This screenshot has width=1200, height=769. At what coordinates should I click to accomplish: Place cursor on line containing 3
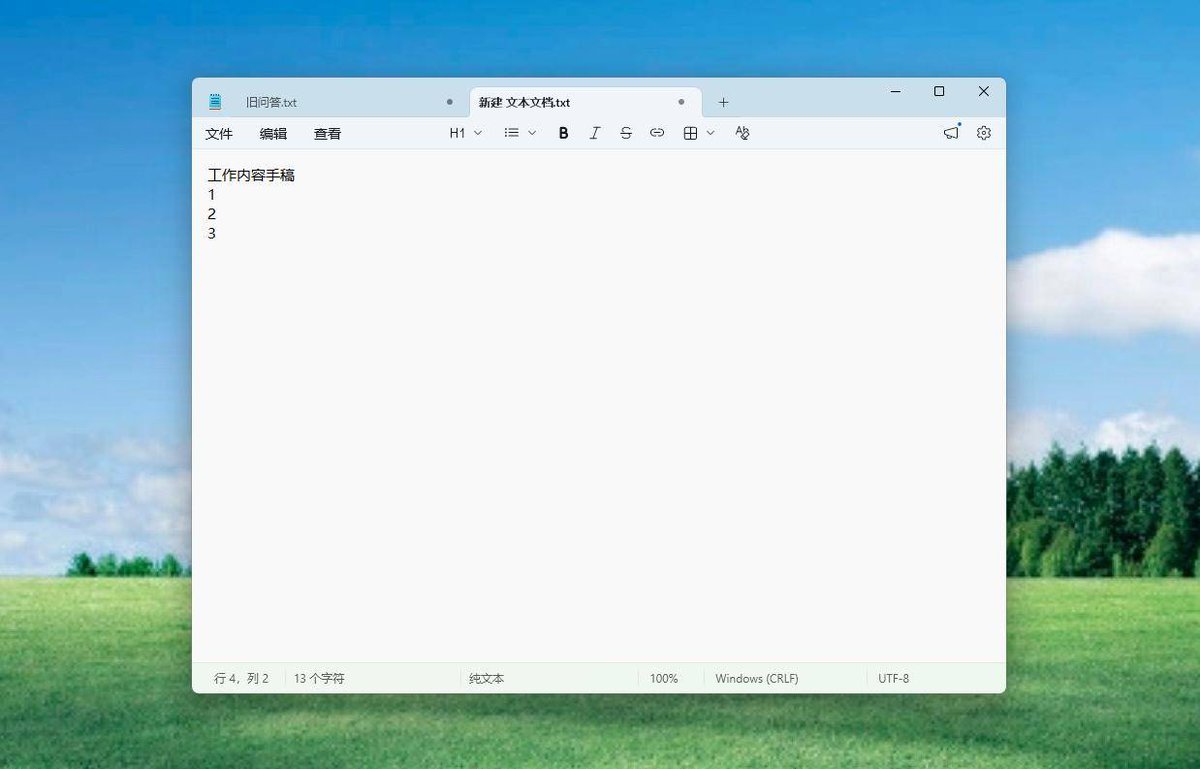pyautogui.click(x=212, y=233)
